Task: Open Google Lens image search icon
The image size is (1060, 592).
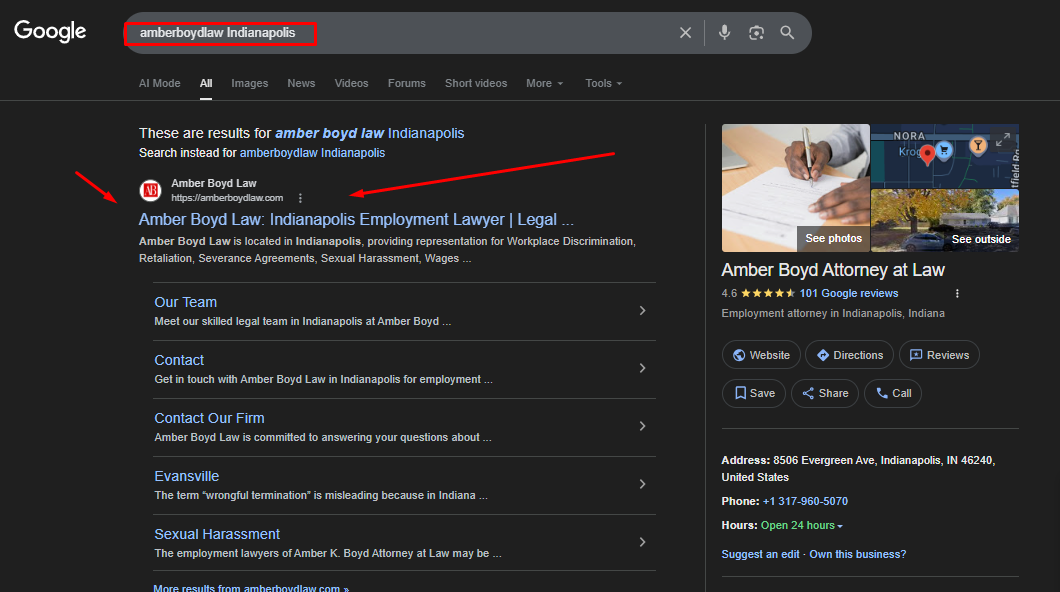Action: pos(757,33)
